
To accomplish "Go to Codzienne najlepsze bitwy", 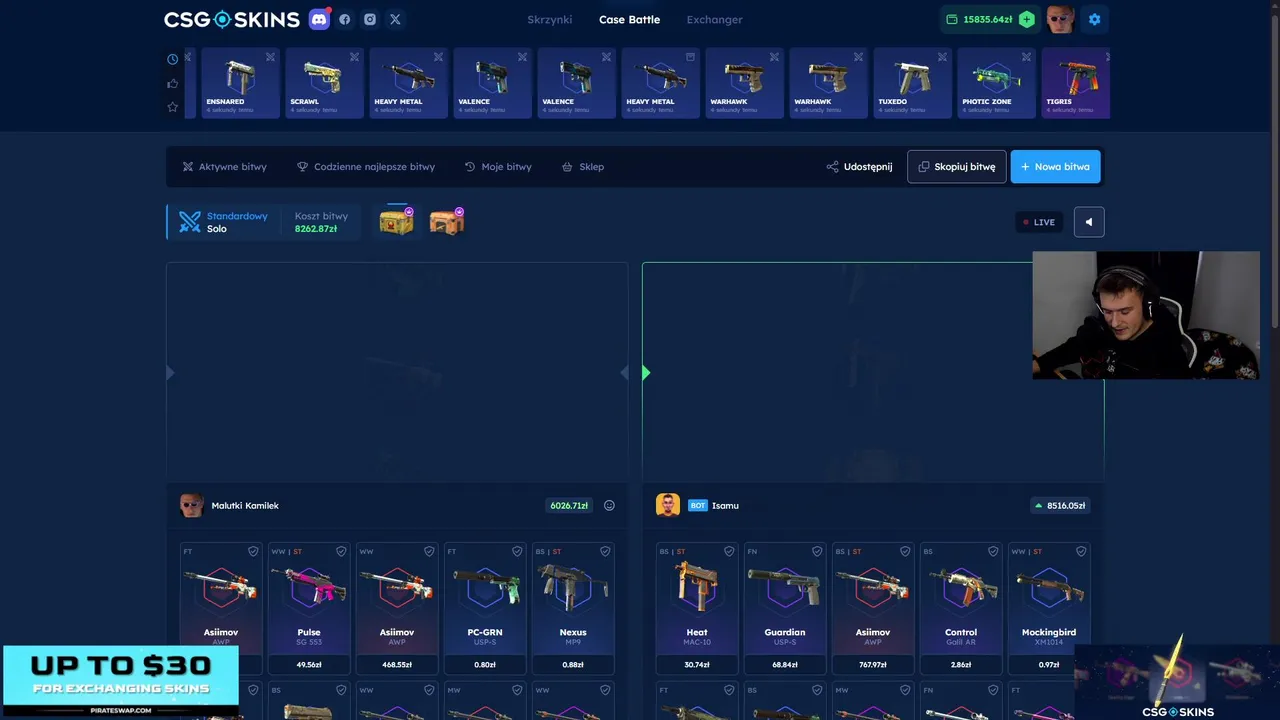I will click(x=366, y=166).
